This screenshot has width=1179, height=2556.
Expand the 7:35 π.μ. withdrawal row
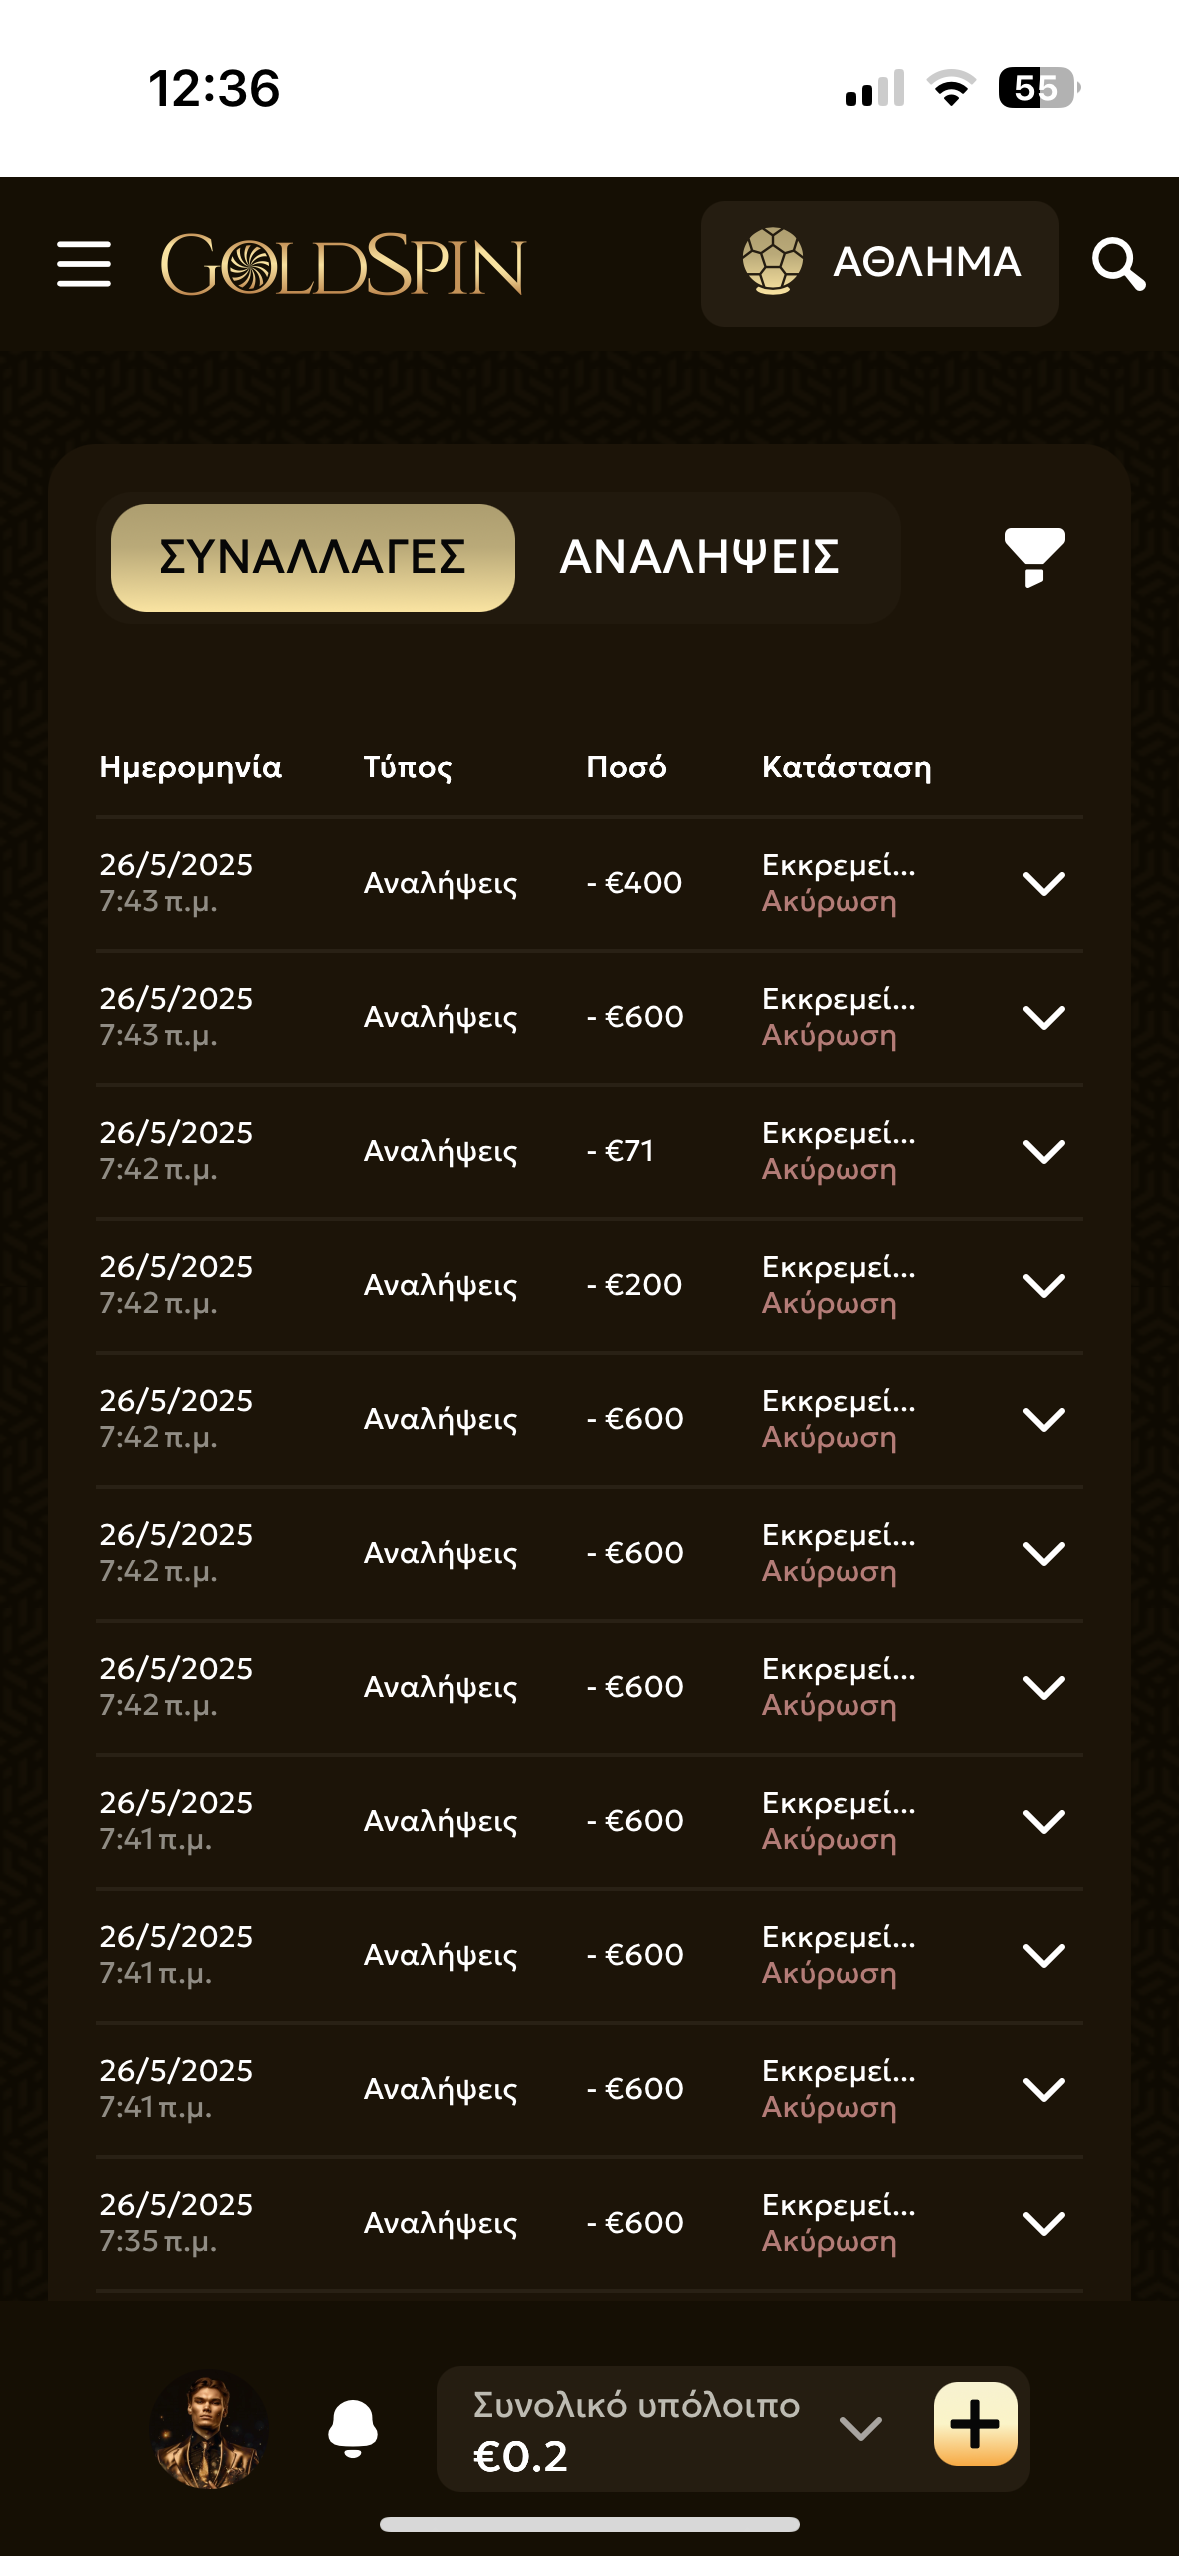1043,2223
